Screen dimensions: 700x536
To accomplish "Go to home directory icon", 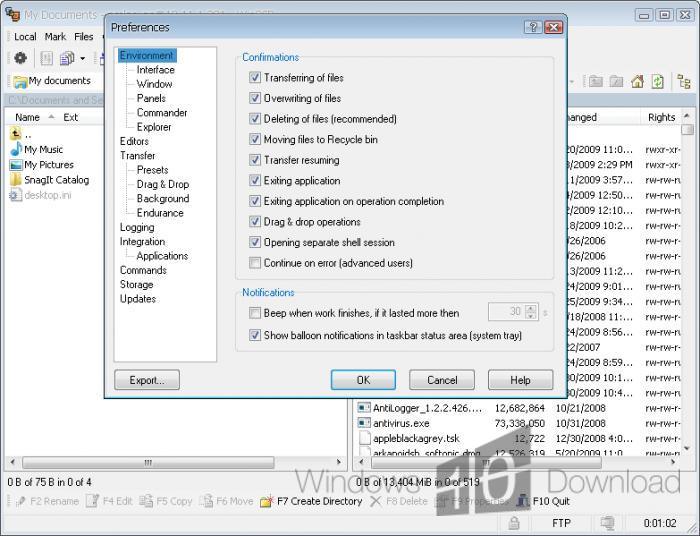I will [637, 81].
